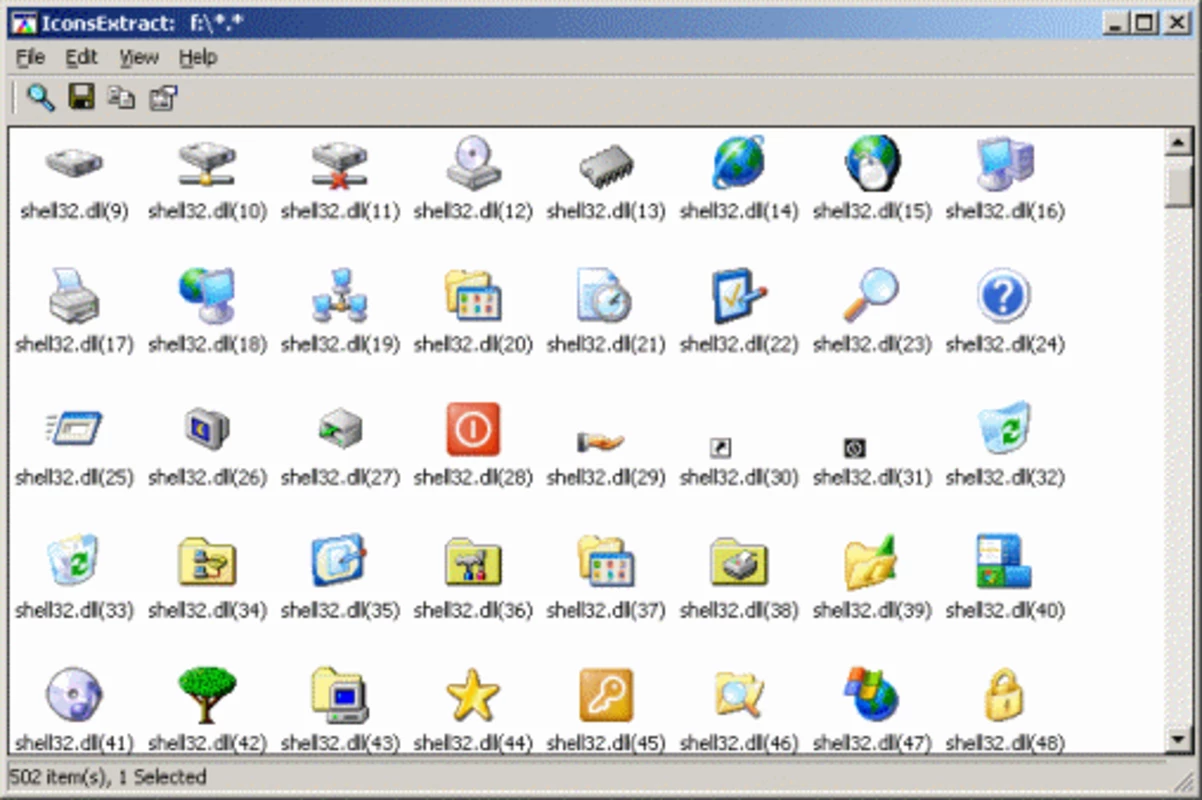Select the gold padlock icon shell32.dll(48)
Viewport: 1202px width, 800px height.
point(1005,695)
